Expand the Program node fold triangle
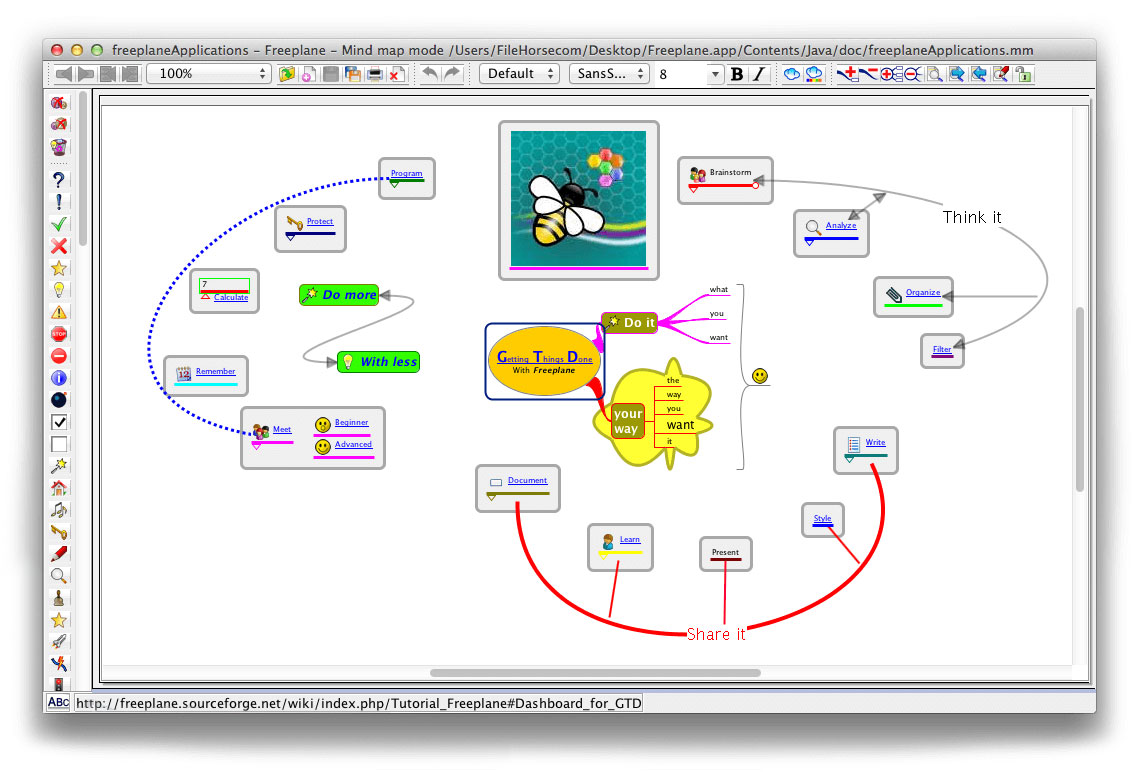The height and width of the screenshot is (772, 1139). (394, 184)
